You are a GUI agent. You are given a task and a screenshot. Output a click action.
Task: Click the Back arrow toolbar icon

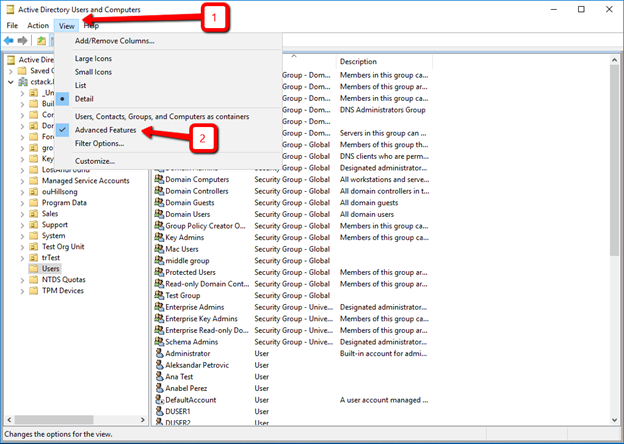[x=9, y=40]
